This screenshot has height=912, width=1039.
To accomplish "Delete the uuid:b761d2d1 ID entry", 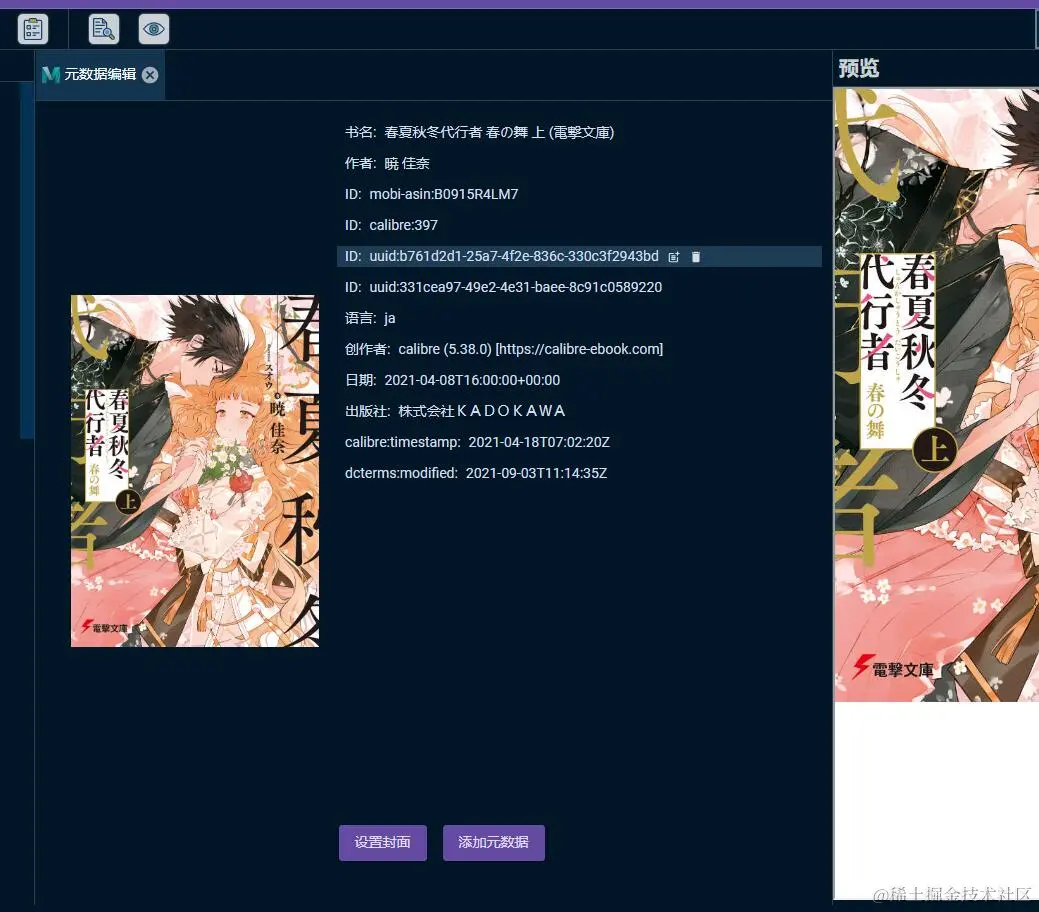I will (696, 257).
